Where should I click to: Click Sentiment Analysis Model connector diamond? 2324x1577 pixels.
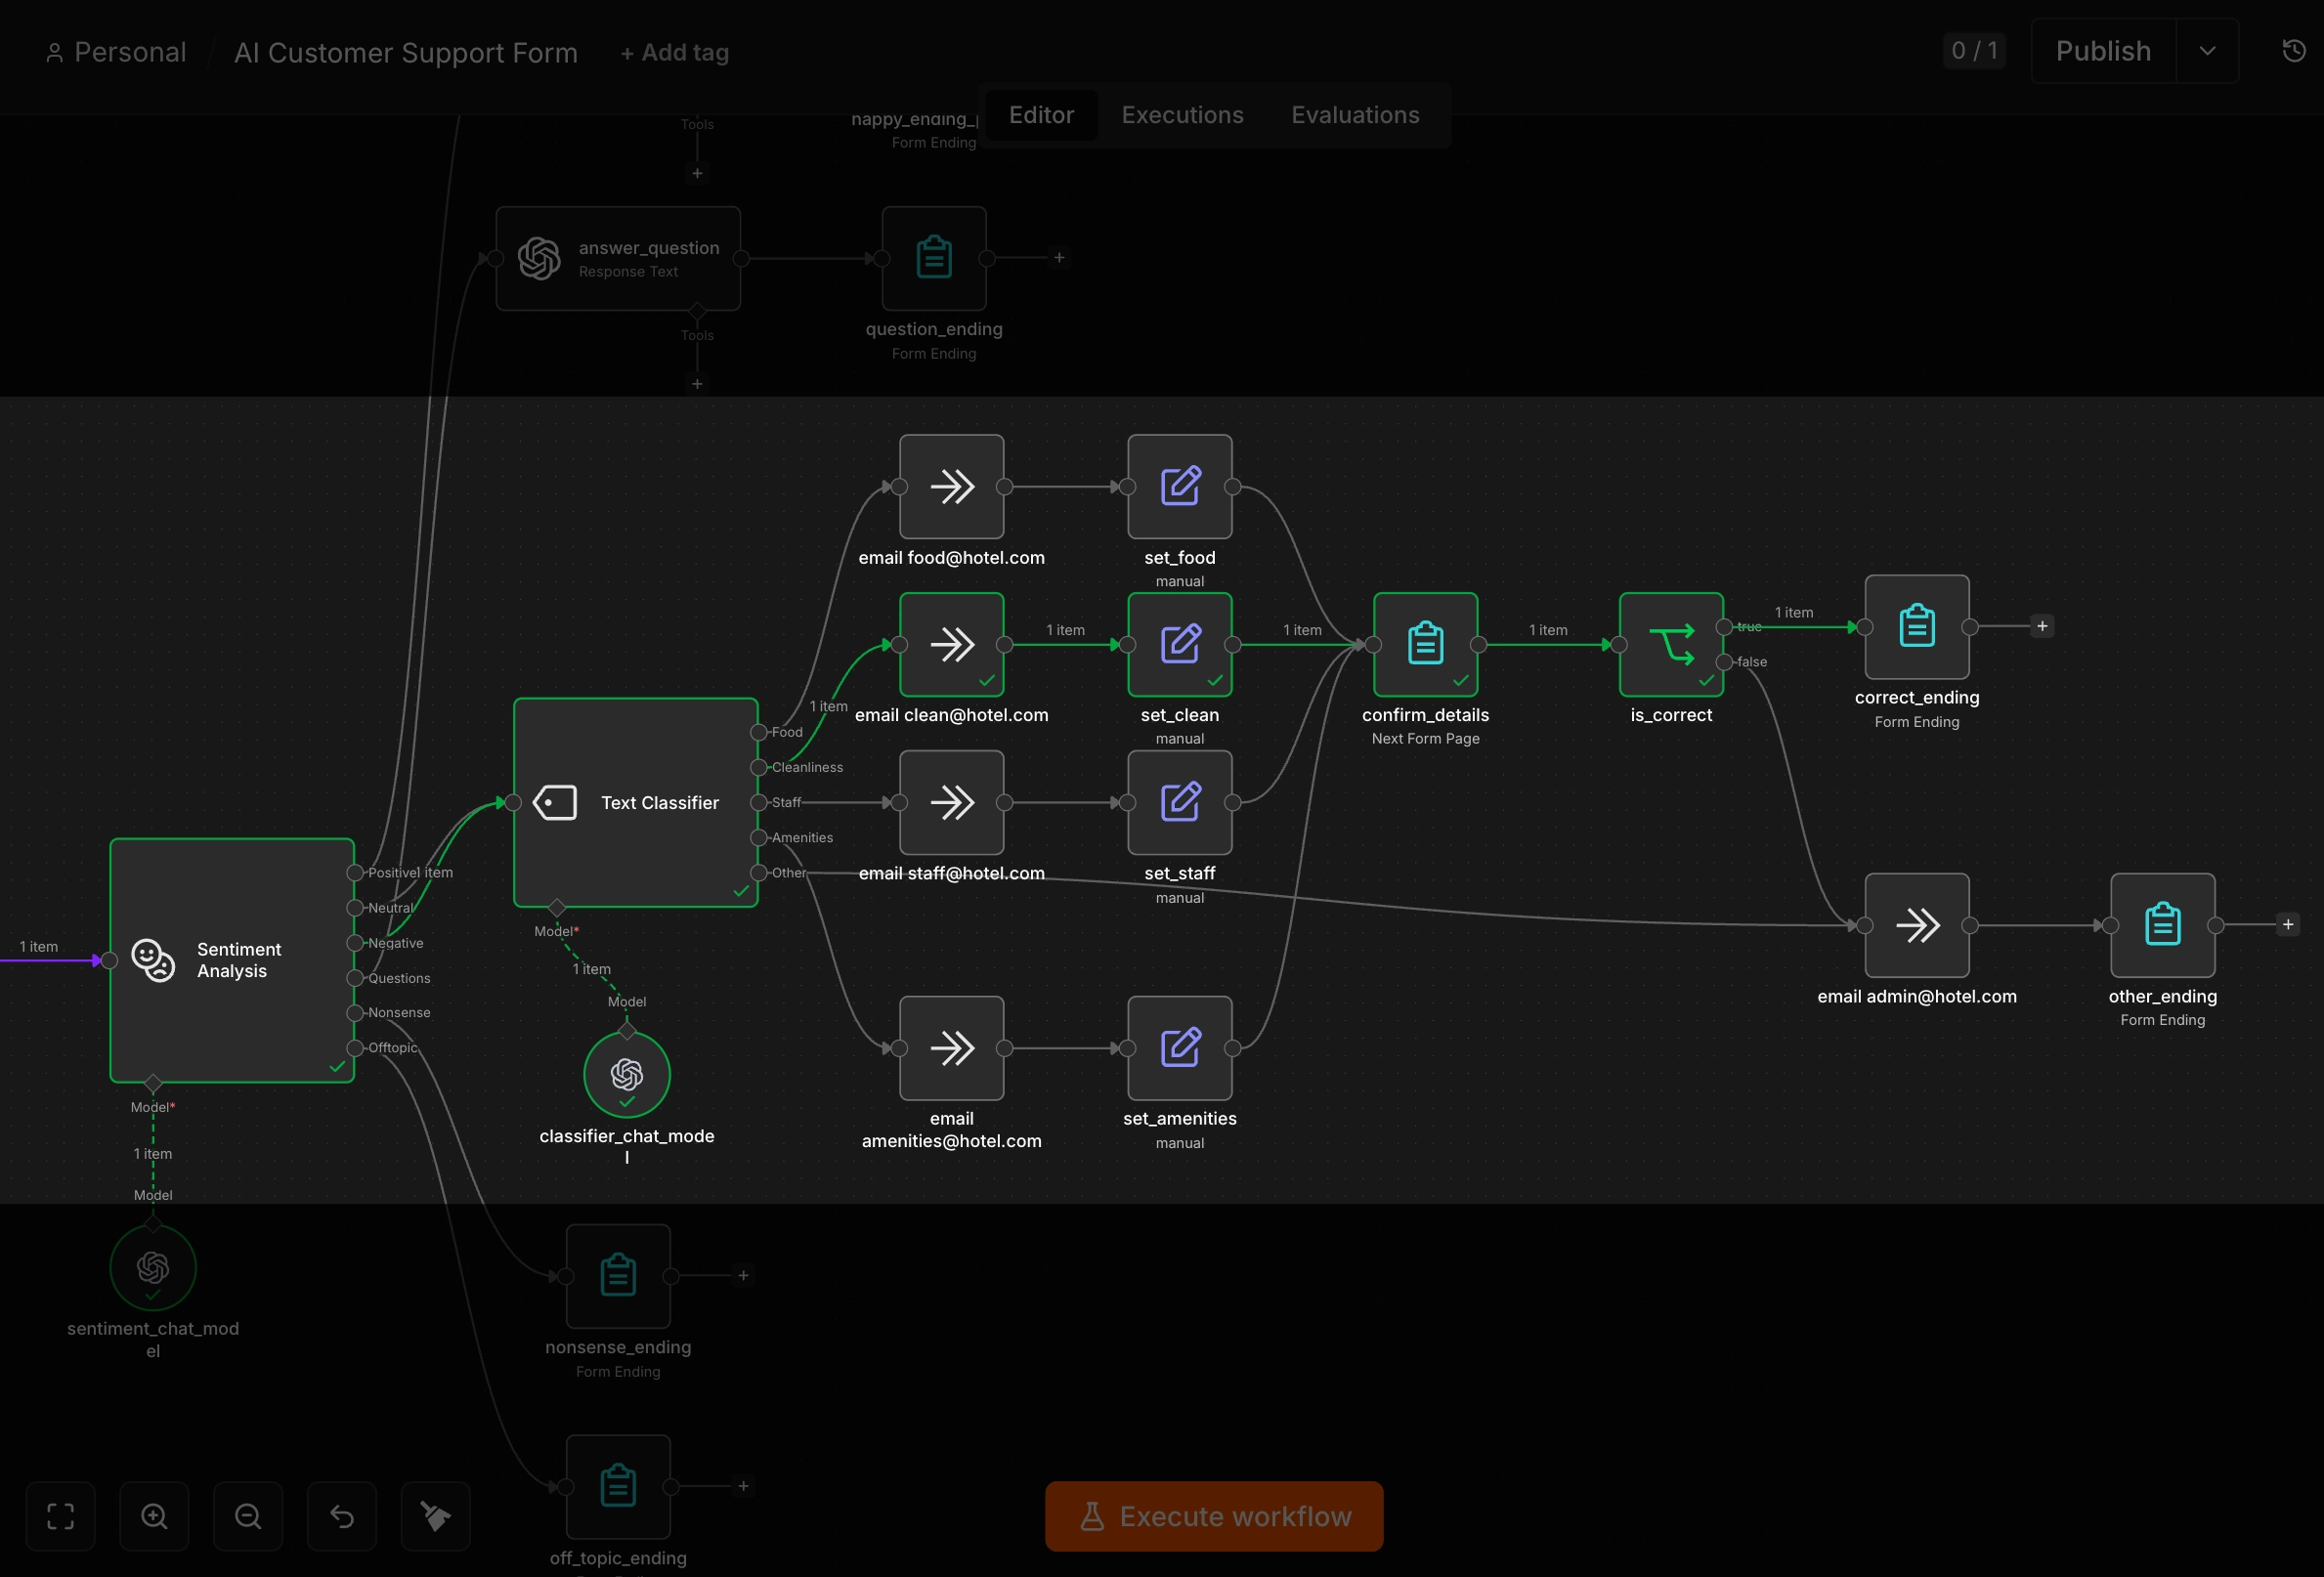[153, 1082]
